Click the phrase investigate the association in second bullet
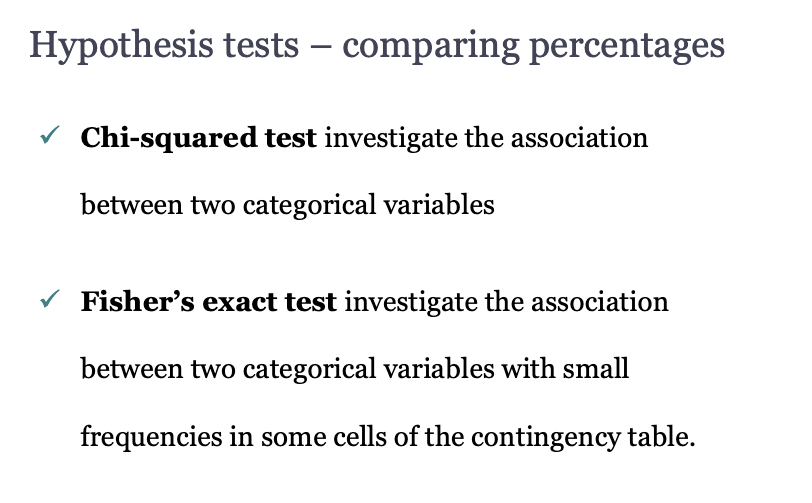Image resolution: width=812 pixels, height=503 pixels. [506, 303]
